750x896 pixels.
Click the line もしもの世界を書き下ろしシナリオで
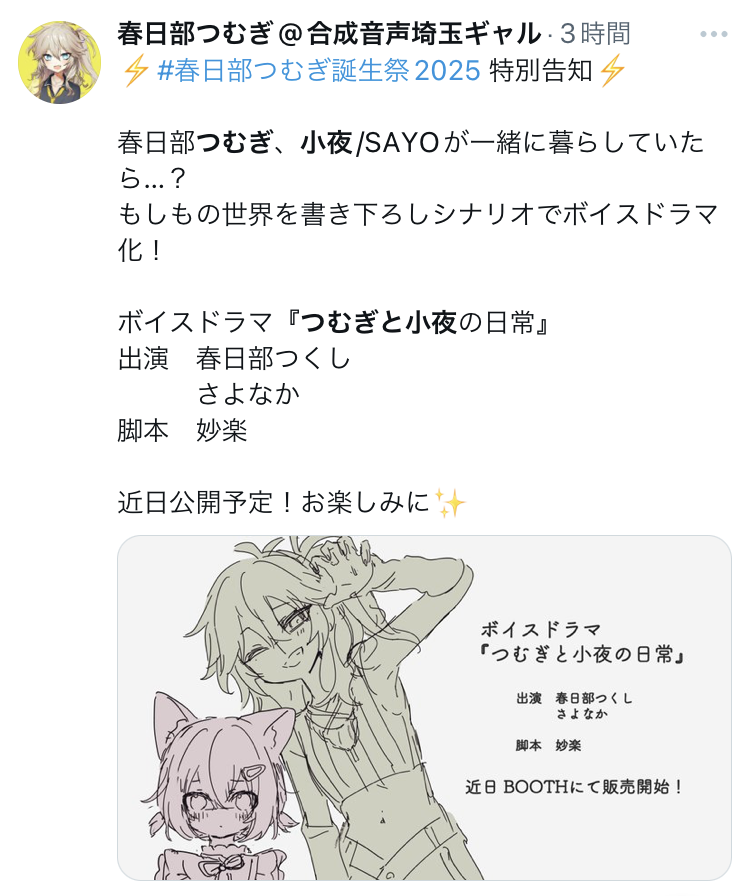pyautogui.click(x=418, y=215)
